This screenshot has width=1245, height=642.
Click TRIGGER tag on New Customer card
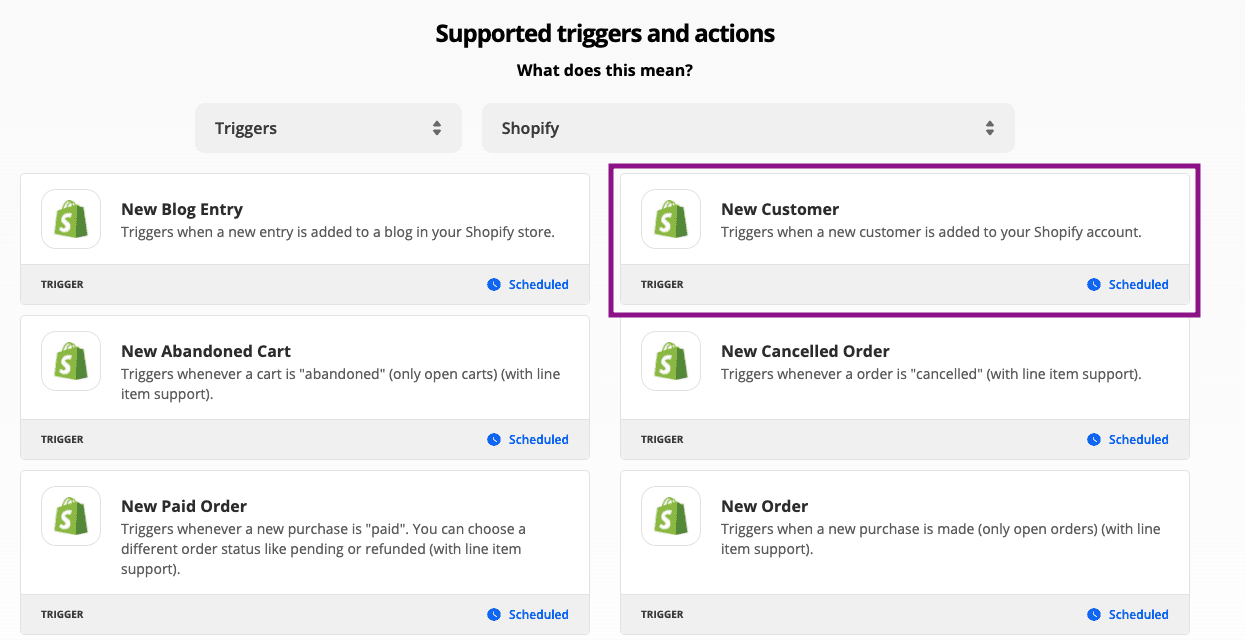662,285
